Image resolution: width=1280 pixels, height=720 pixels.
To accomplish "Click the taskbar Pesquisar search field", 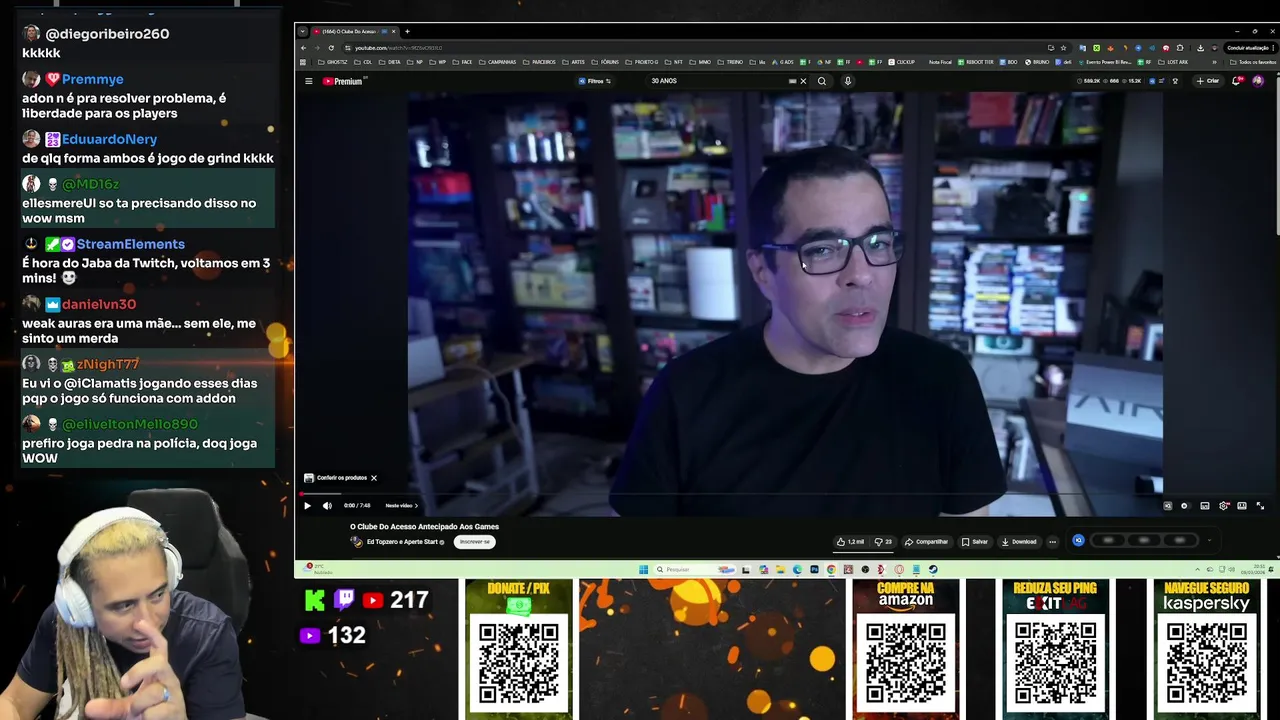I will pos(696,569).
